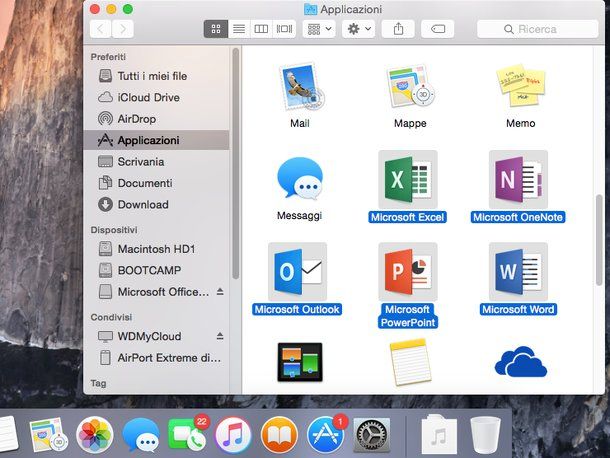This screenshot has width=610, height=458.
Task: Open iTunes from the Dock
Action: (x=233, y=435)
